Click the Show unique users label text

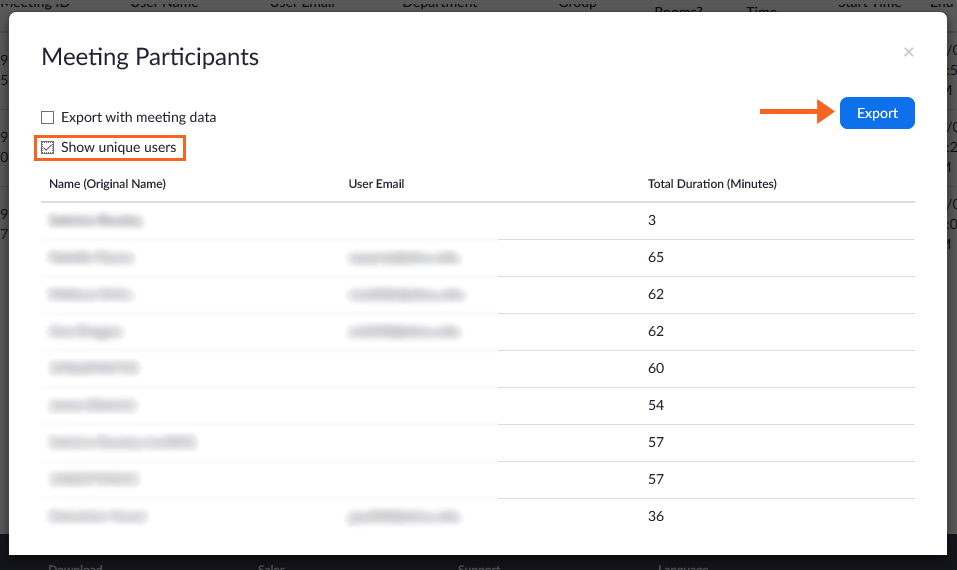118,147
